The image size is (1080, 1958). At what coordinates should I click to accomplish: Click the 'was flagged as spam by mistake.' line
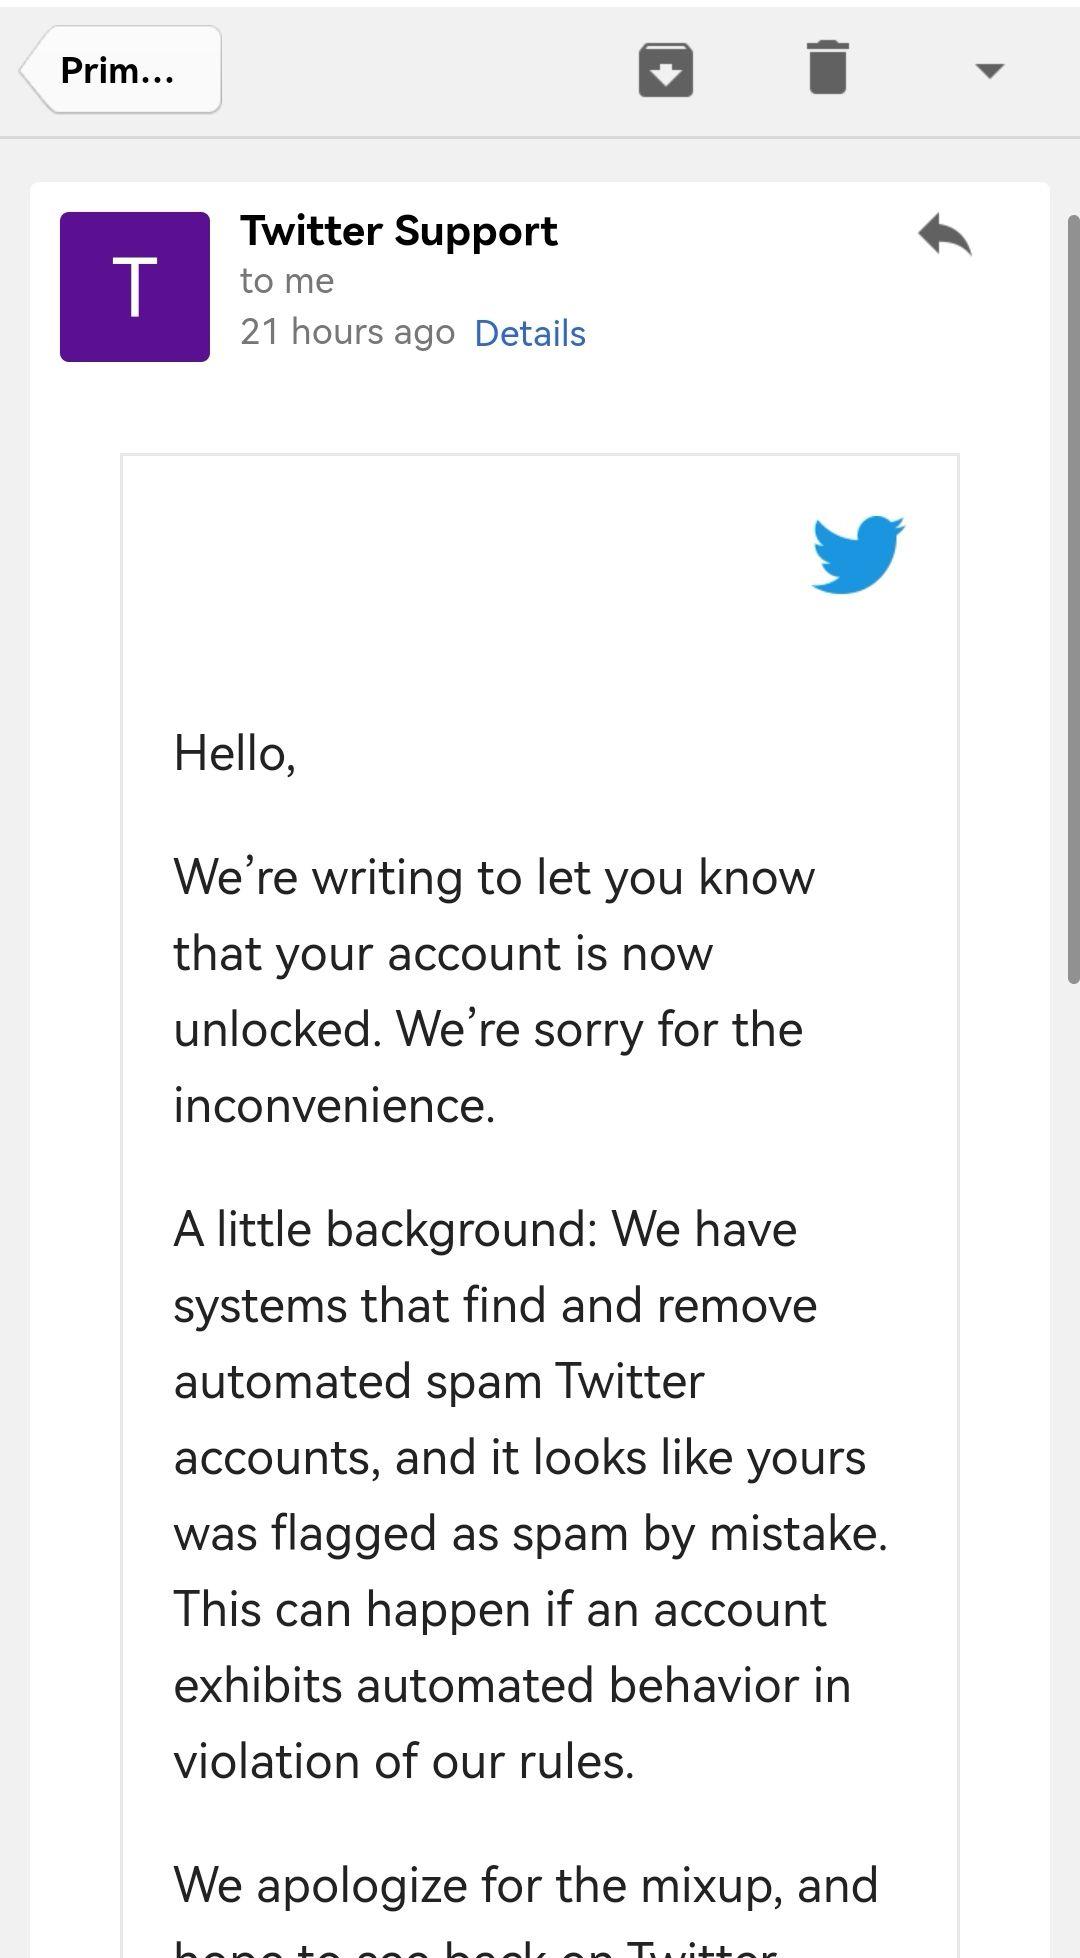(531, 1533)
